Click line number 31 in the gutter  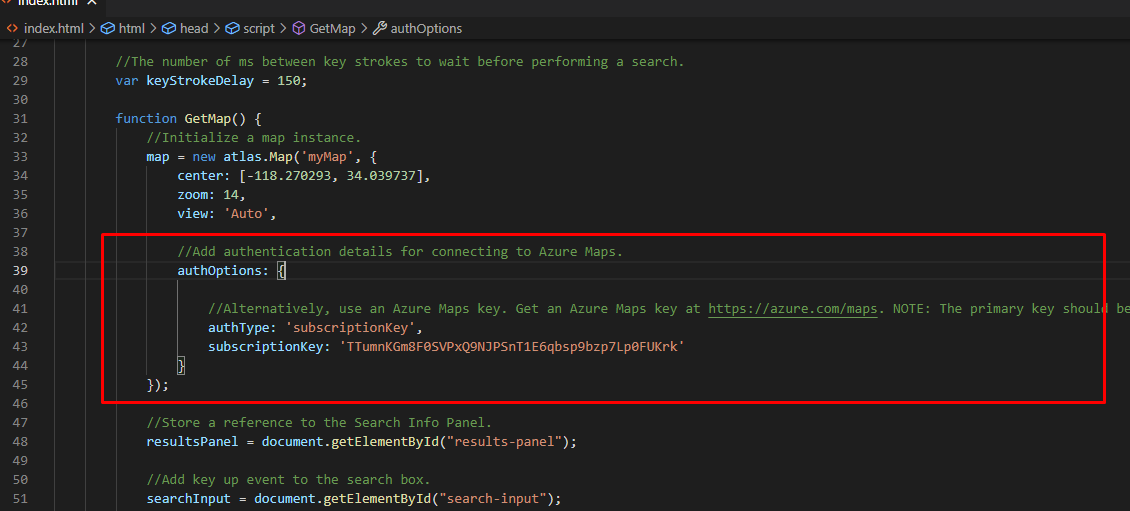point(20,118)
